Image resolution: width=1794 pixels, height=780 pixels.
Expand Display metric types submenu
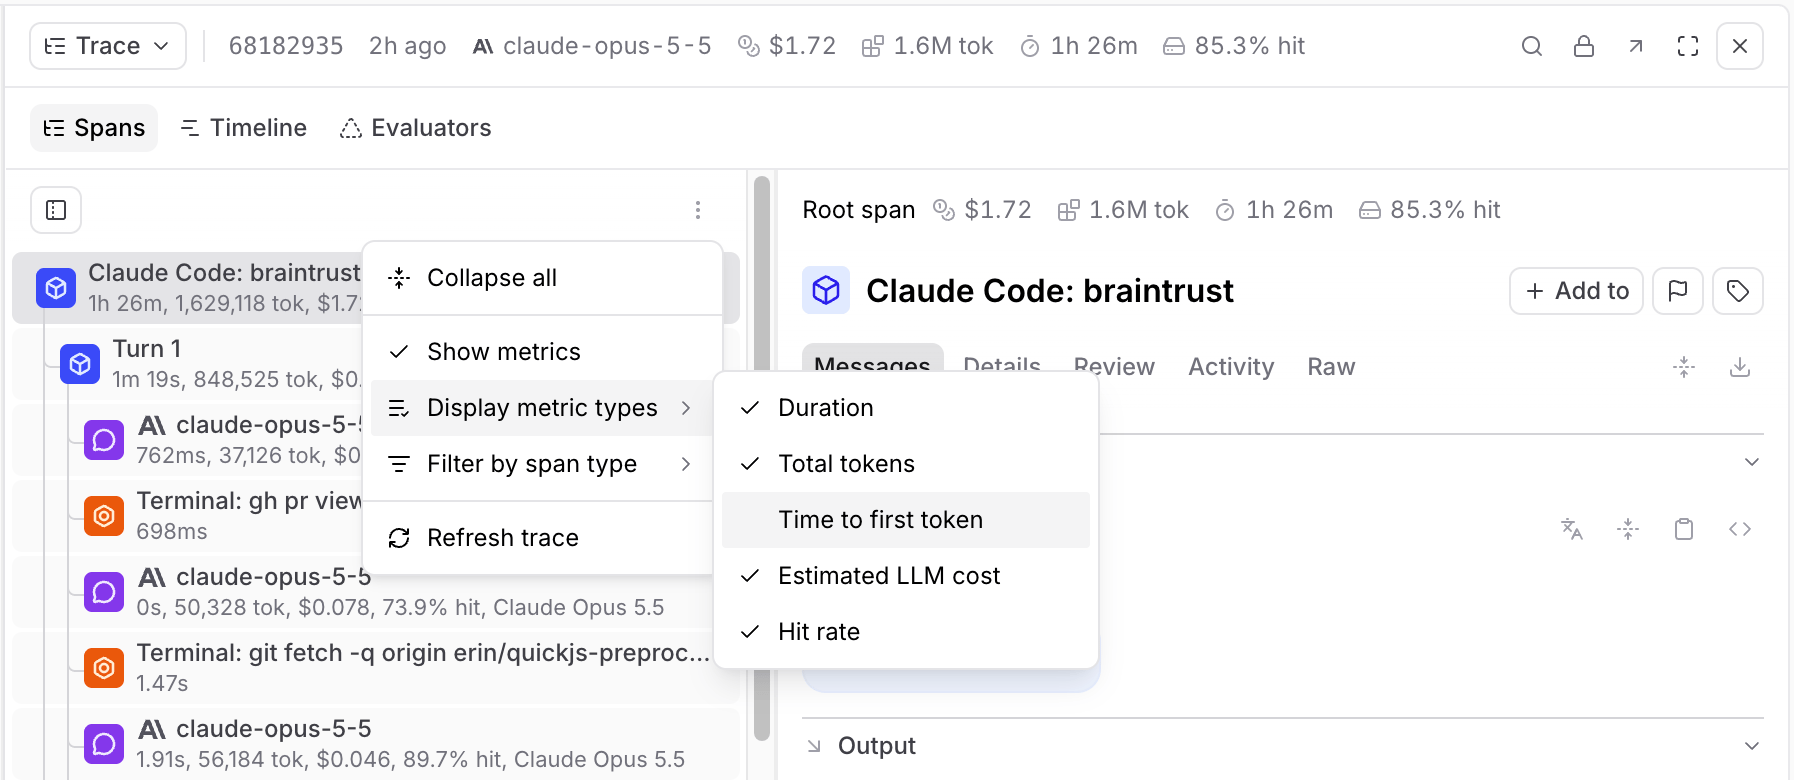542,408
